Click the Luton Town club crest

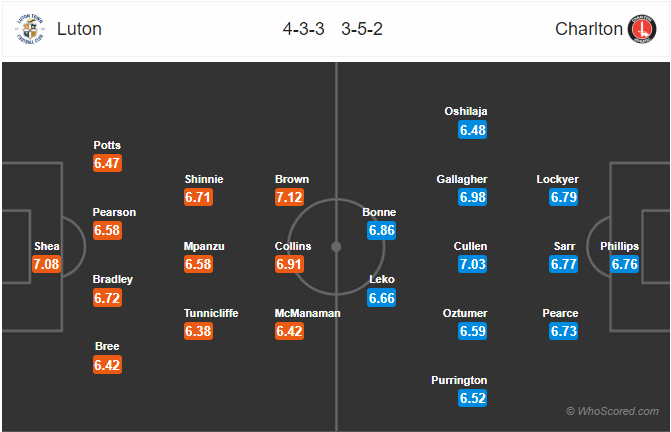[x=29, y=29]
